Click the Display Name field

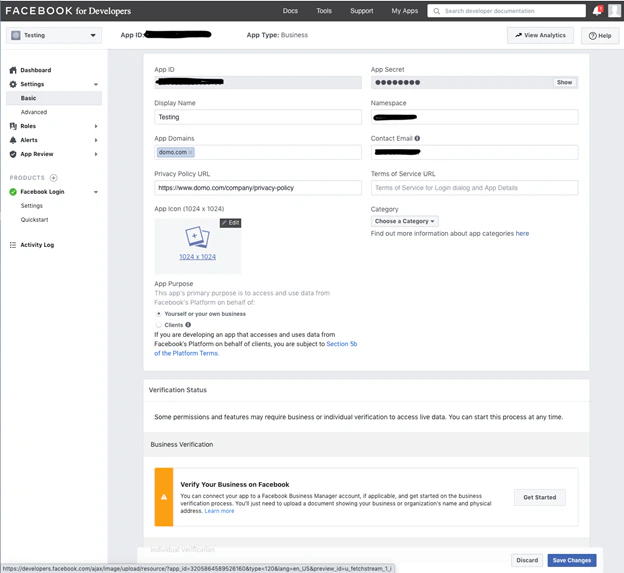258,117
